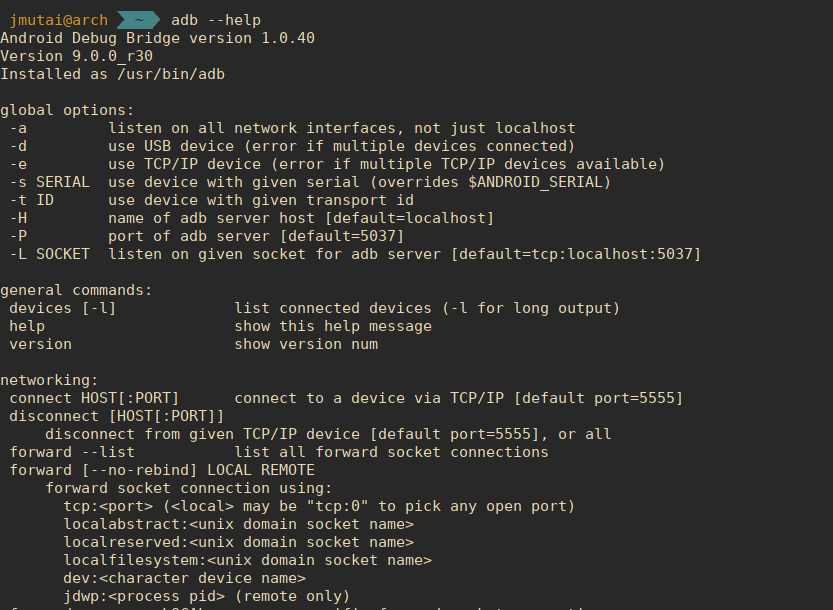Click the general commands heading
This screenshot has width=833, height=610.
pos(76,290)
